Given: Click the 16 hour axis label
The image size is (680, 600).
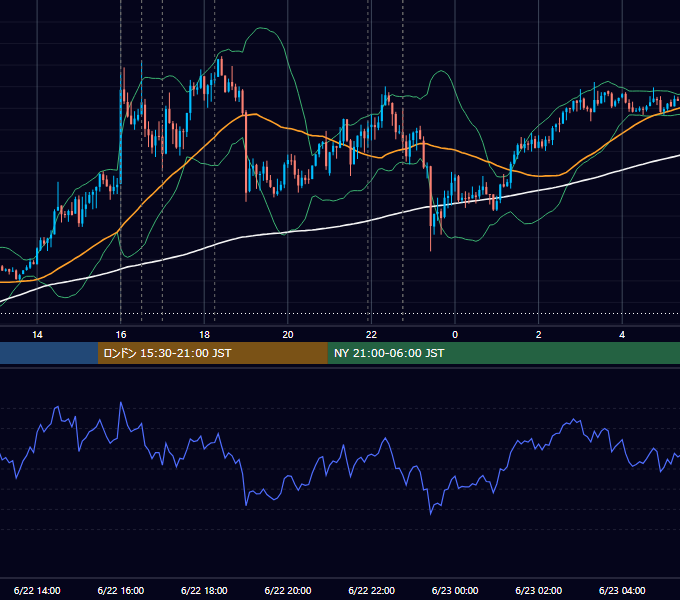Looking at the screenshot, I should tap(121, 335).
